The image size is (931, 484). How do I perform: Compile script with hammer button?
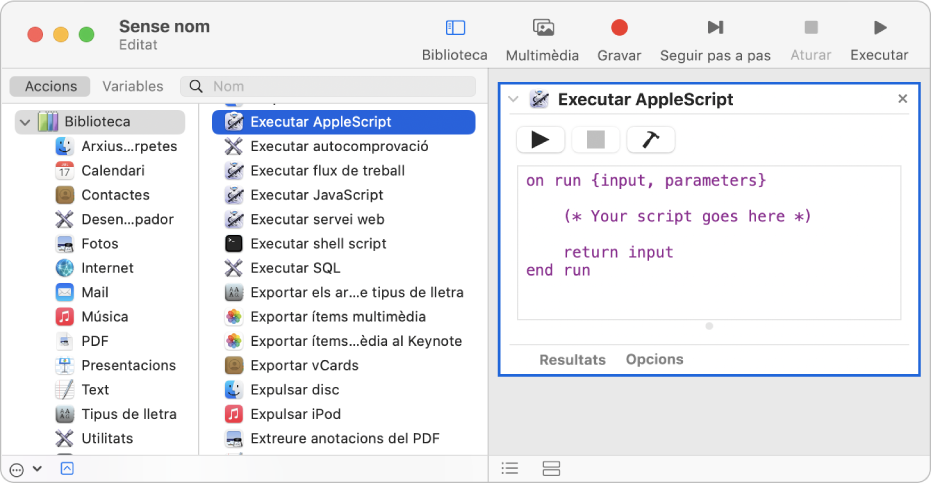tap(650, 140)
